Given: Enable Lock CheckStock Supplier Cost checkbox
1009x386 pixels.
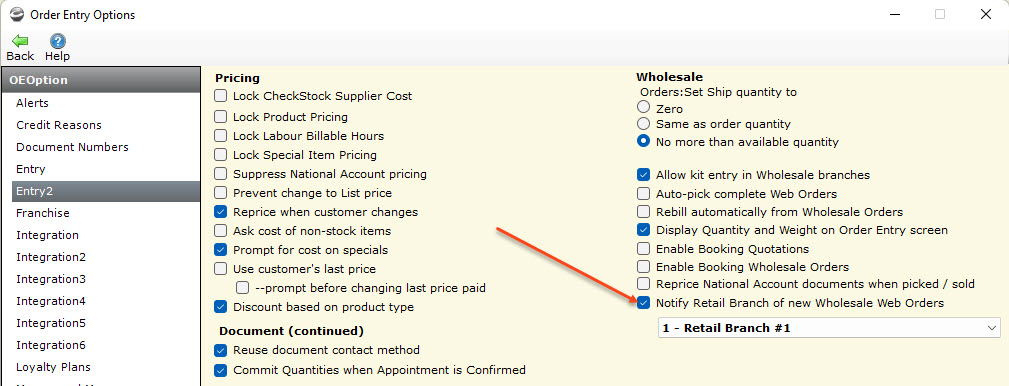Looking at the screenshot, I should coord(221,96).
